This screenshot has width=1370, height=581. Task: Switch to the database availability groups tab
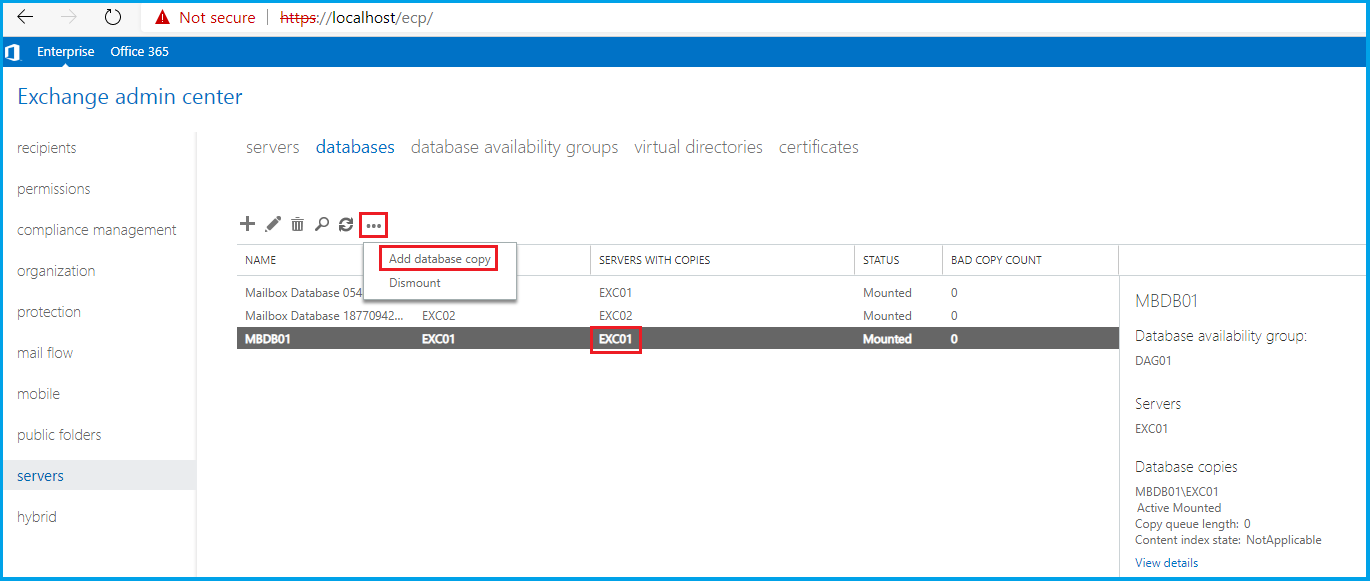click(514, 147)
